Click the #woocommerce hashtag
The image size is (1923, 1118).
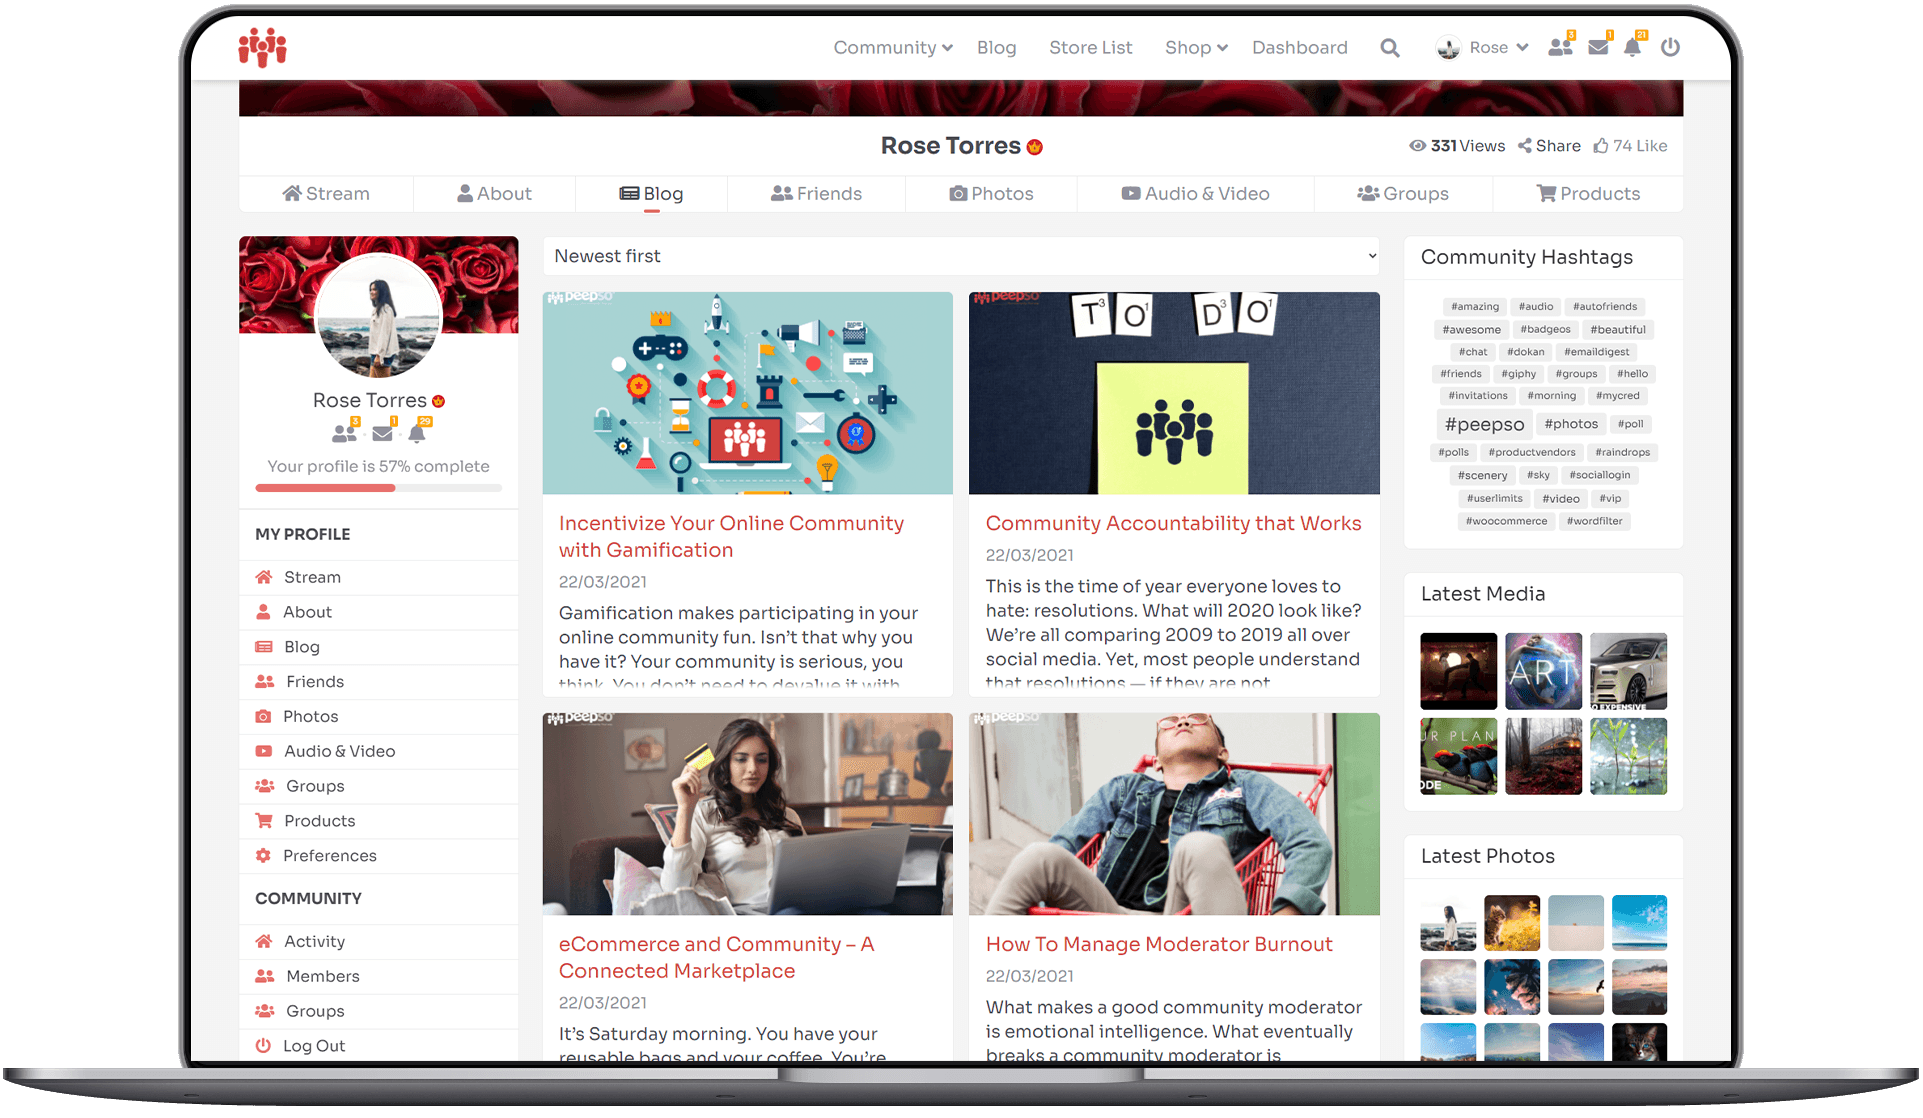(x=1506, y=521)
